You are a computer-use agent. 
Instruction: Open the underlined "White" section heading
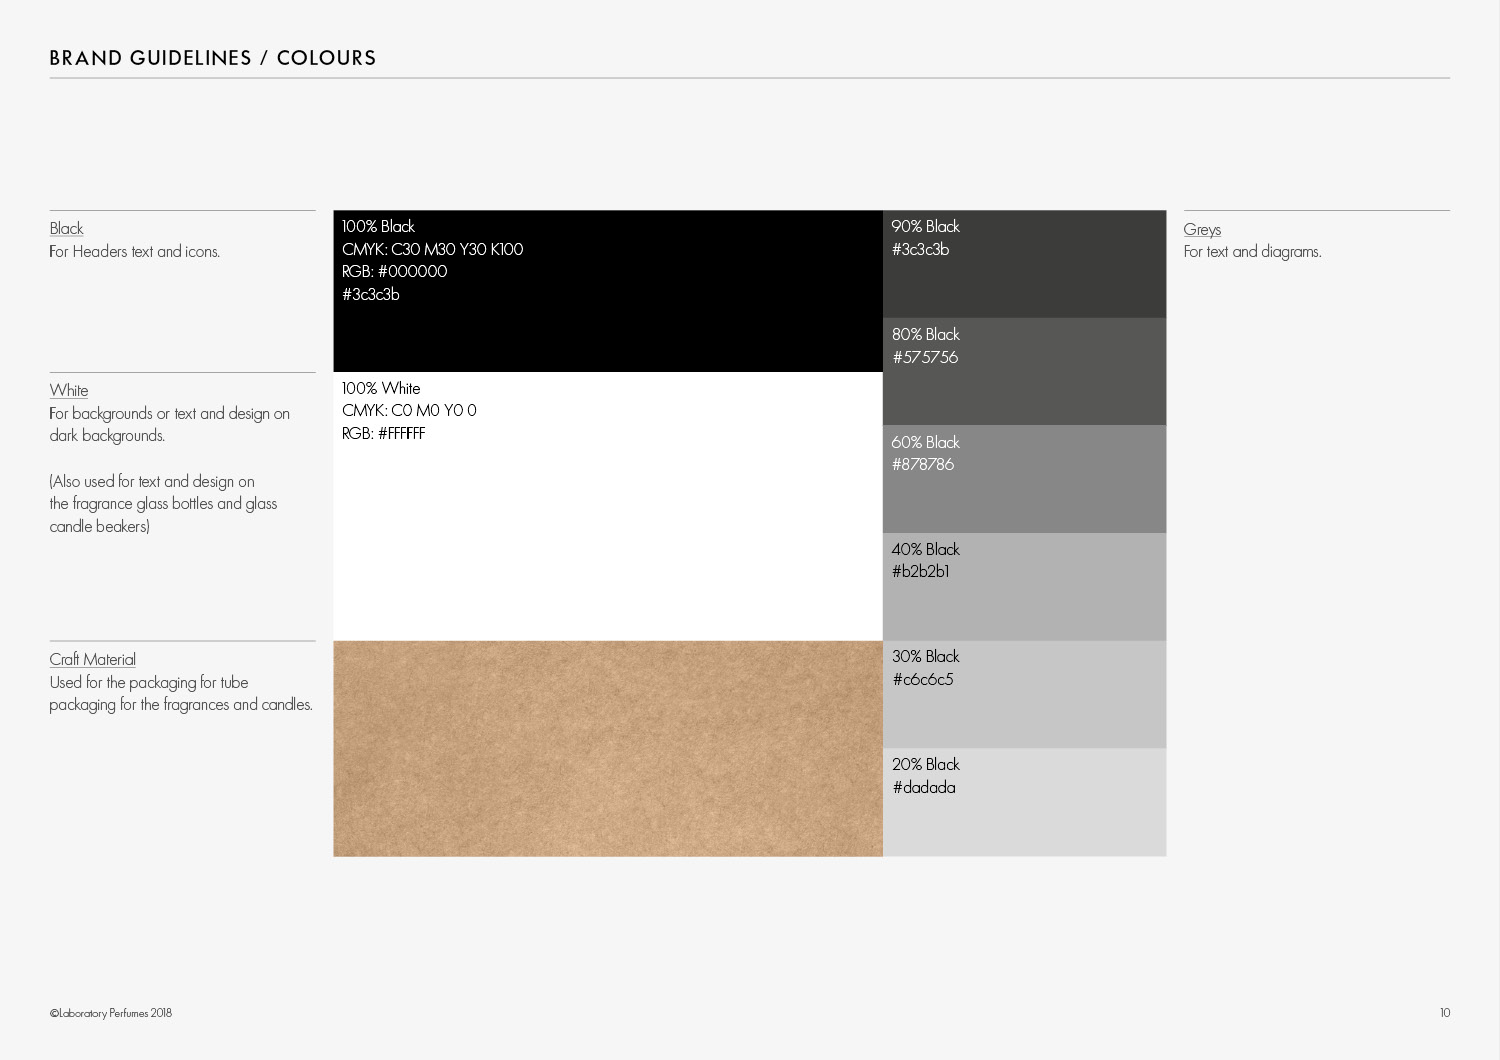pos(69,391)
